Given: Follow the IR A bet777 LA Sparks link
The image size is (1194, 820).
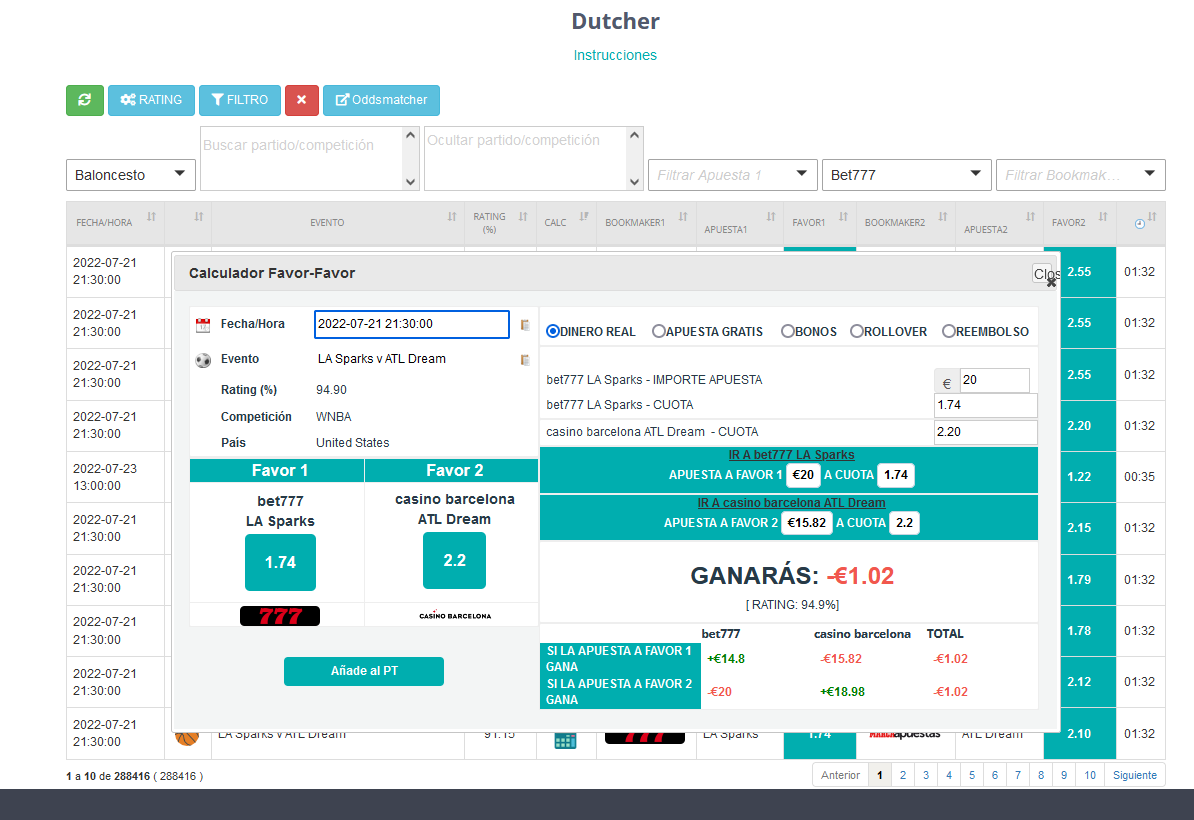Looking at the screenshot, I should [x=791, y=455].
